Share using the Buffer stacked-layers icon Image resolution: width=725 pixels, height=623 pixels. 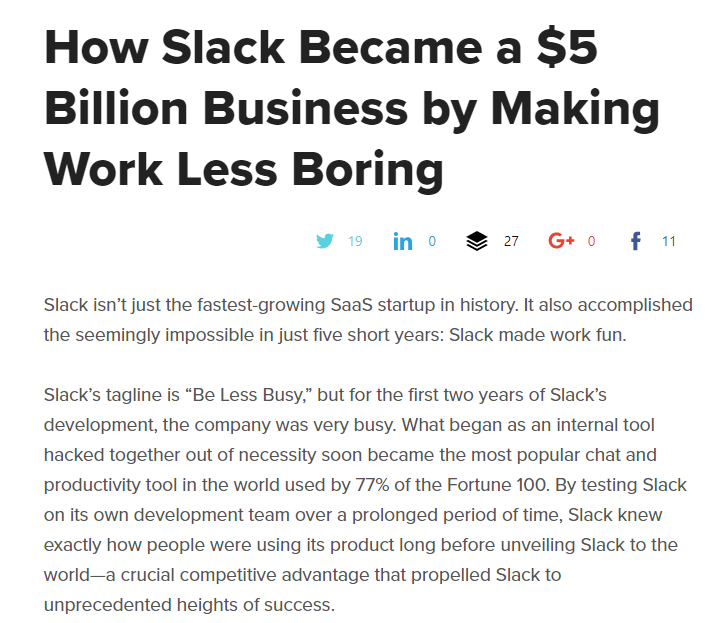point(477,241)
